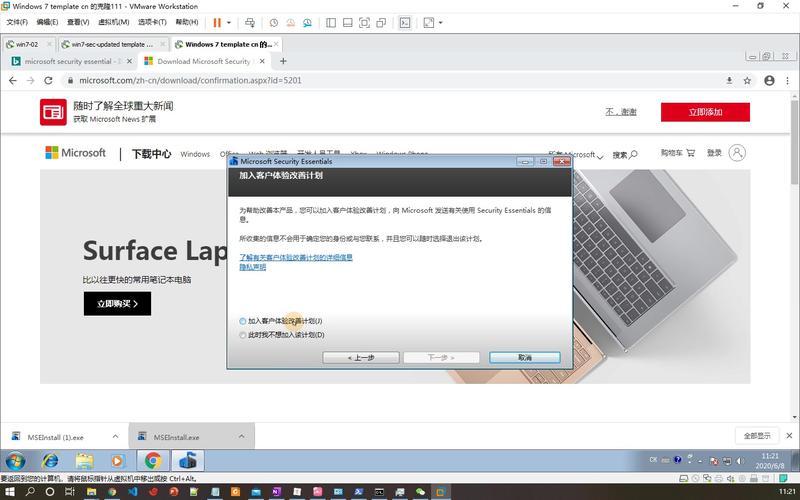800x500 pixels.
Task: Click the 全部显示 downloads button
Action: [x=757, y=436]
